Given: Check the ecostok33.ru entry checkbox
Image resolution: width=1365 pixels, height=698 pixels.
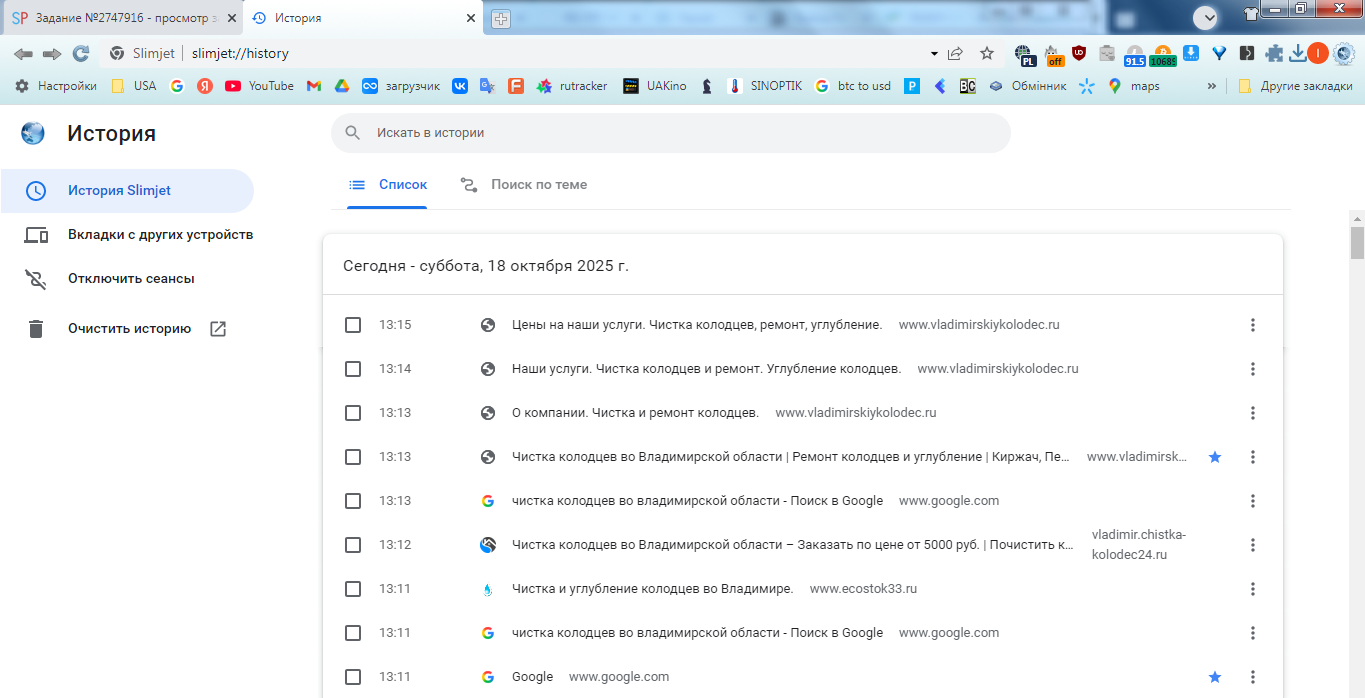Looking at the screenshot, I should point(353,589).
